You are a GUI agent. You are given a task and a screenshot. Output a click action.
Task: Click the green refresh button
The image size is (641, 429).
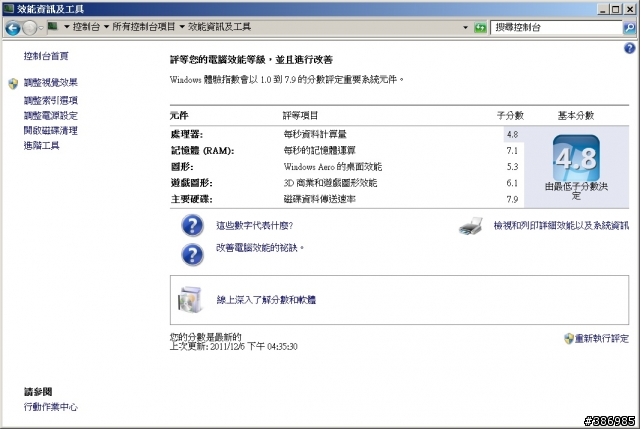tap(480, 28)
